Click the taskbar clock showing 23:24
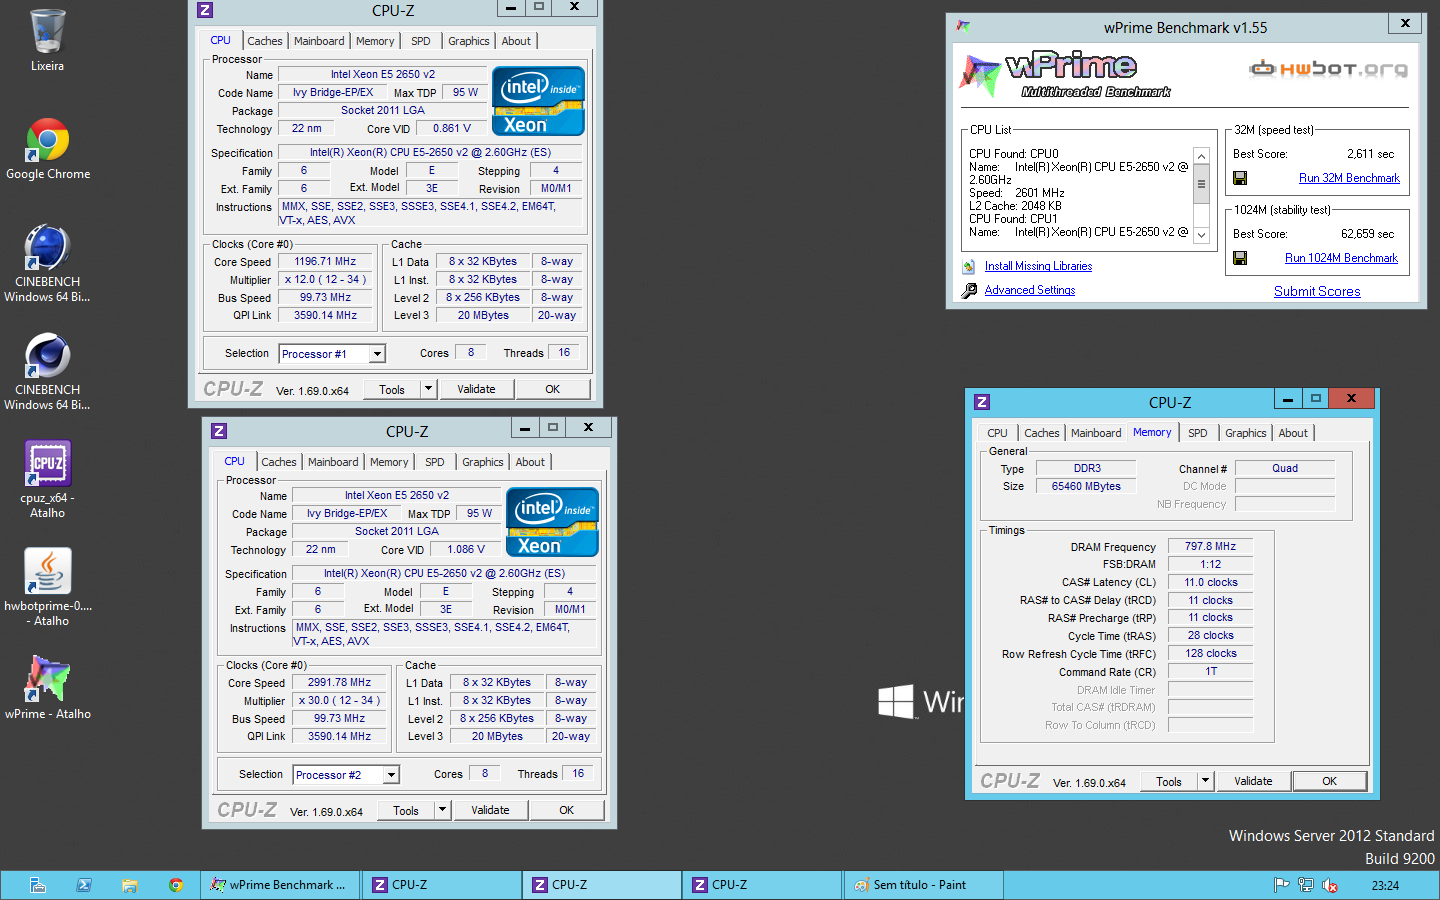This screenshot has height=900, width=1440. (1385, 885)
